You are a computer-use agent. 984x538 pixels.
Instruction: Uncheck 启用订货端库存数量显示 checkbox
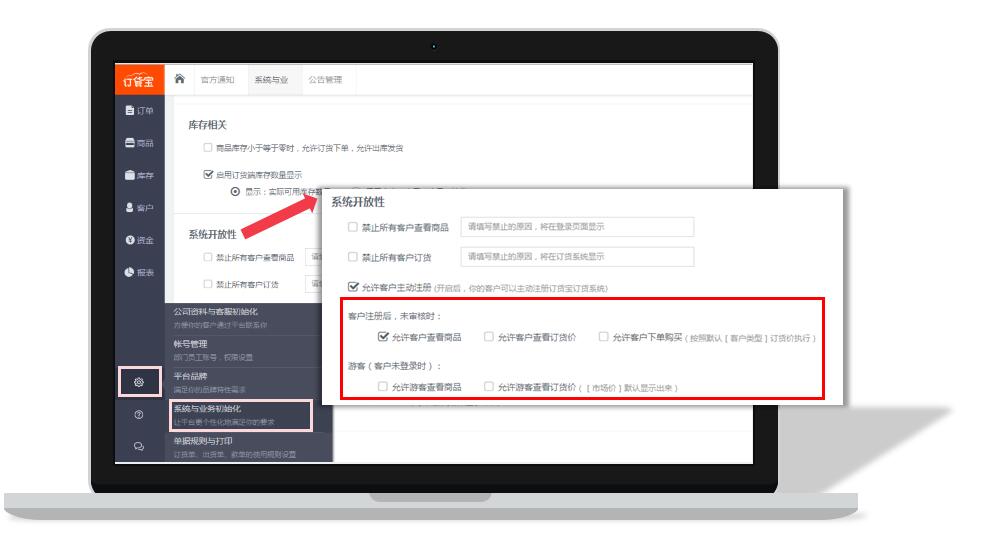click(x=208, y=174)
